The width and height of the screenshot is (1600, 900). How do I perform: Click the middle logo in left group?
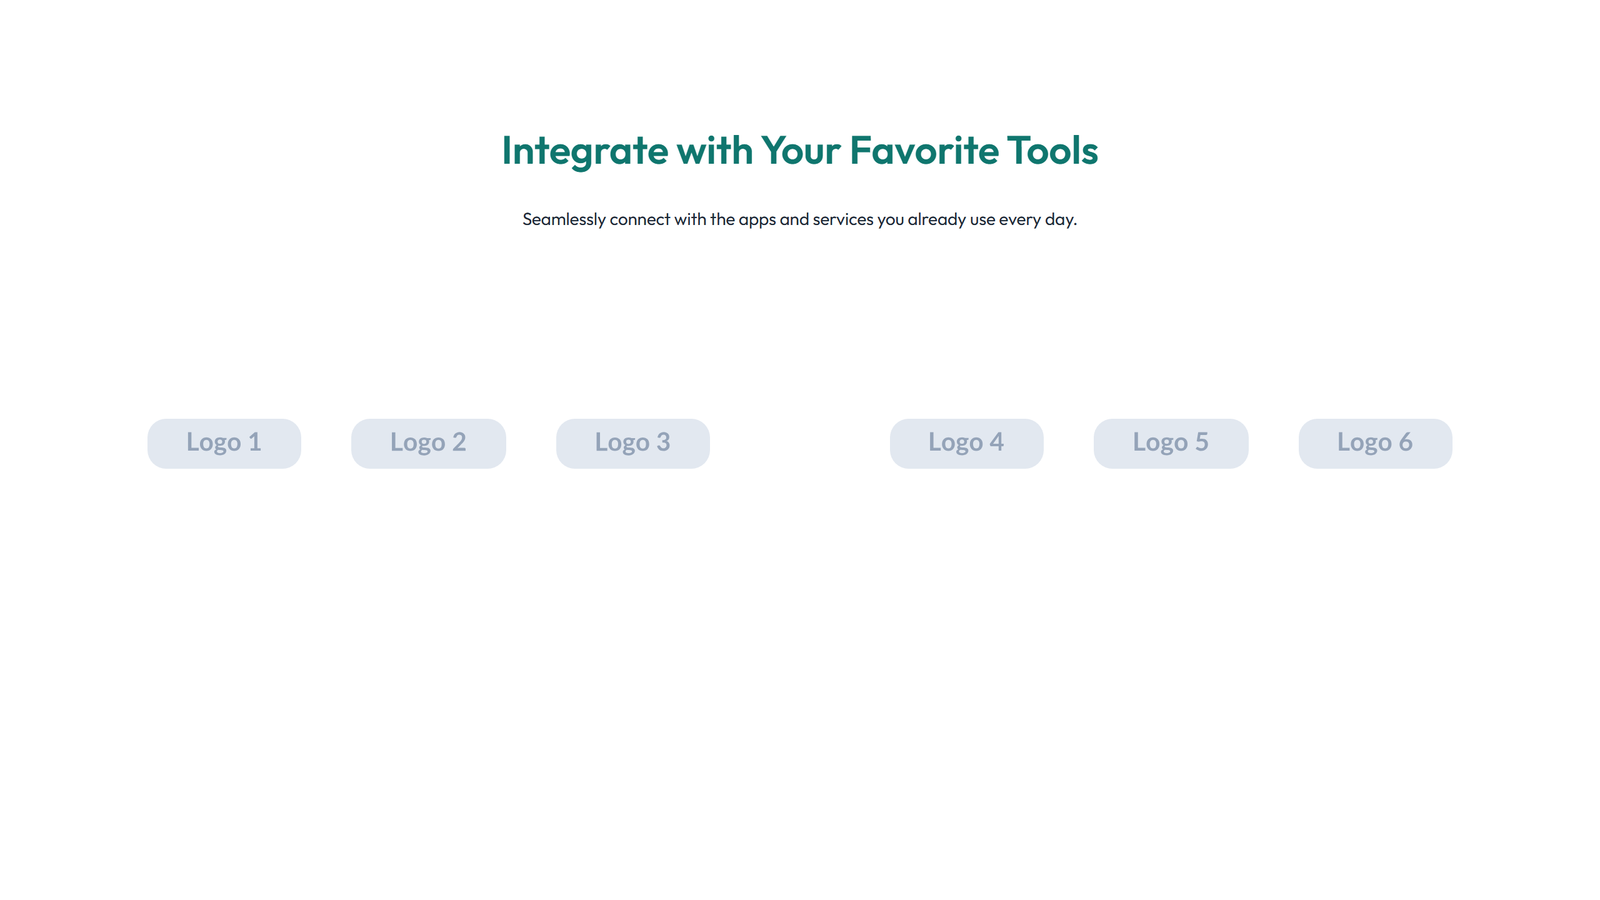[428, 443]
